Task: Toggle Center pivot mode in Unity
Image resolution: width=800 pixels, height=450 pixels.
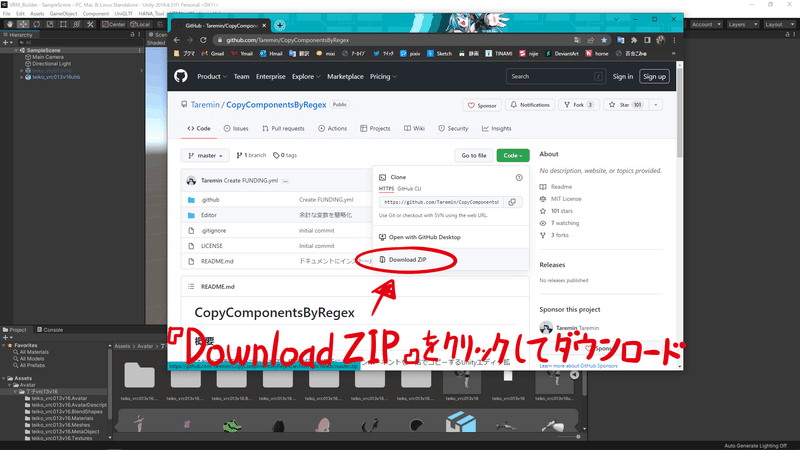Action: 113,24
